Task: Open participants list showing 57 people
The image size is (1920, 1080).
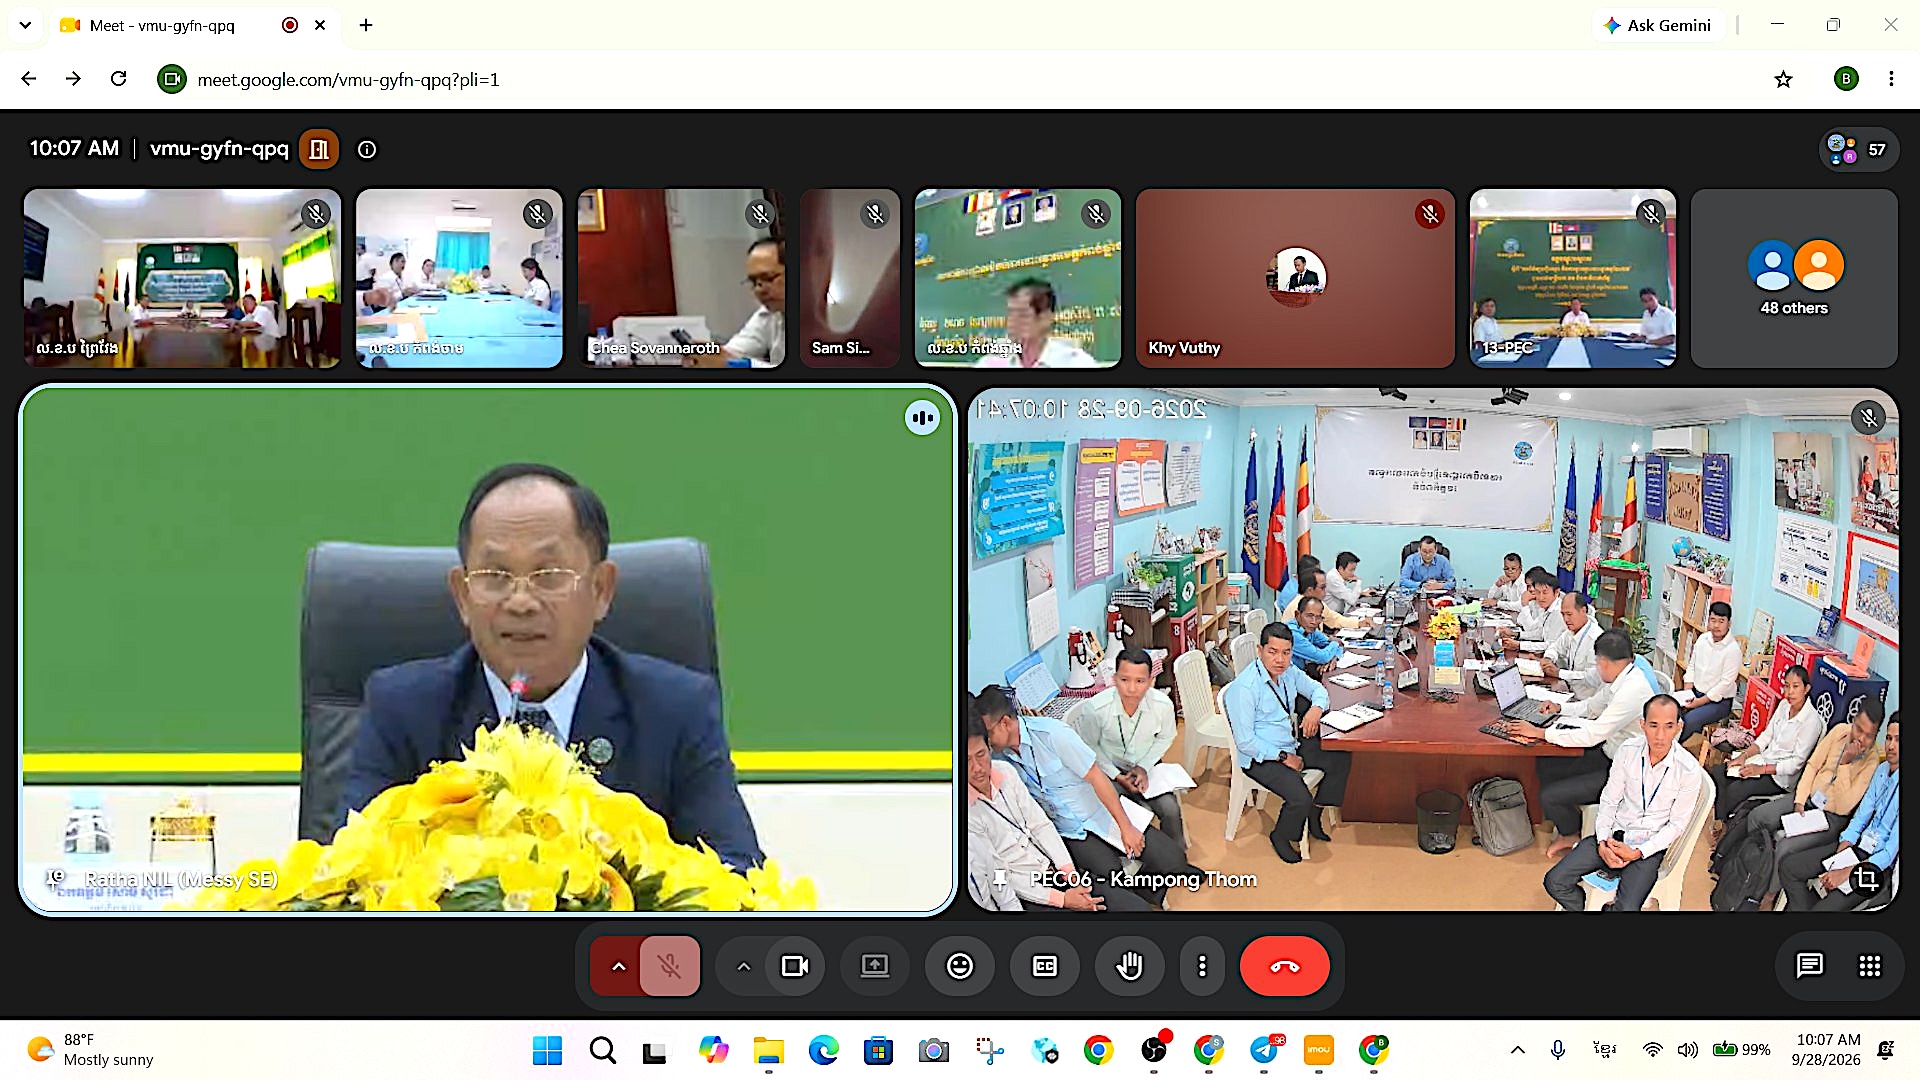Action: (1858, 149)
